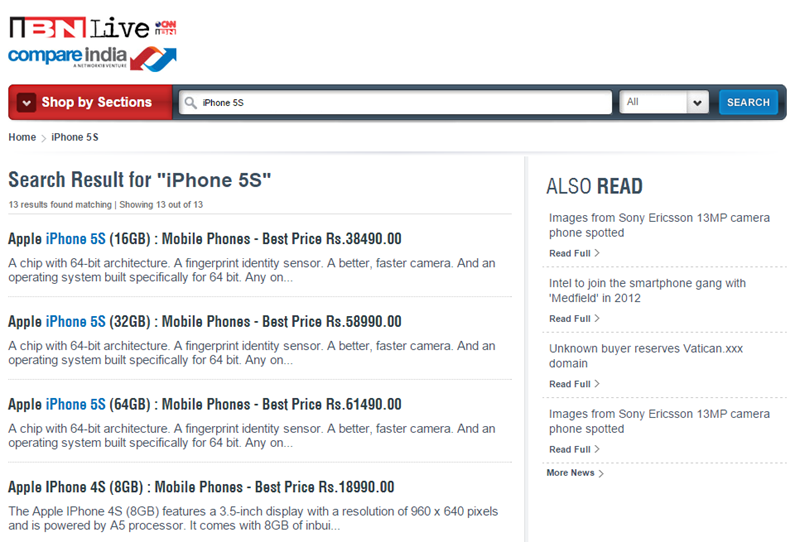Open the Shop by Sections menu
The width and height of the screenshot is (800, 542).
[90, 102]
